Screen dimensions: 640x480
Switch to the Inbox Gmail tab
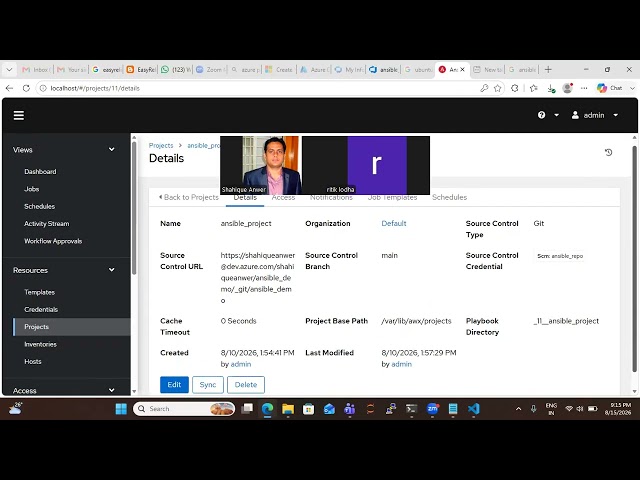coord(36,70)
